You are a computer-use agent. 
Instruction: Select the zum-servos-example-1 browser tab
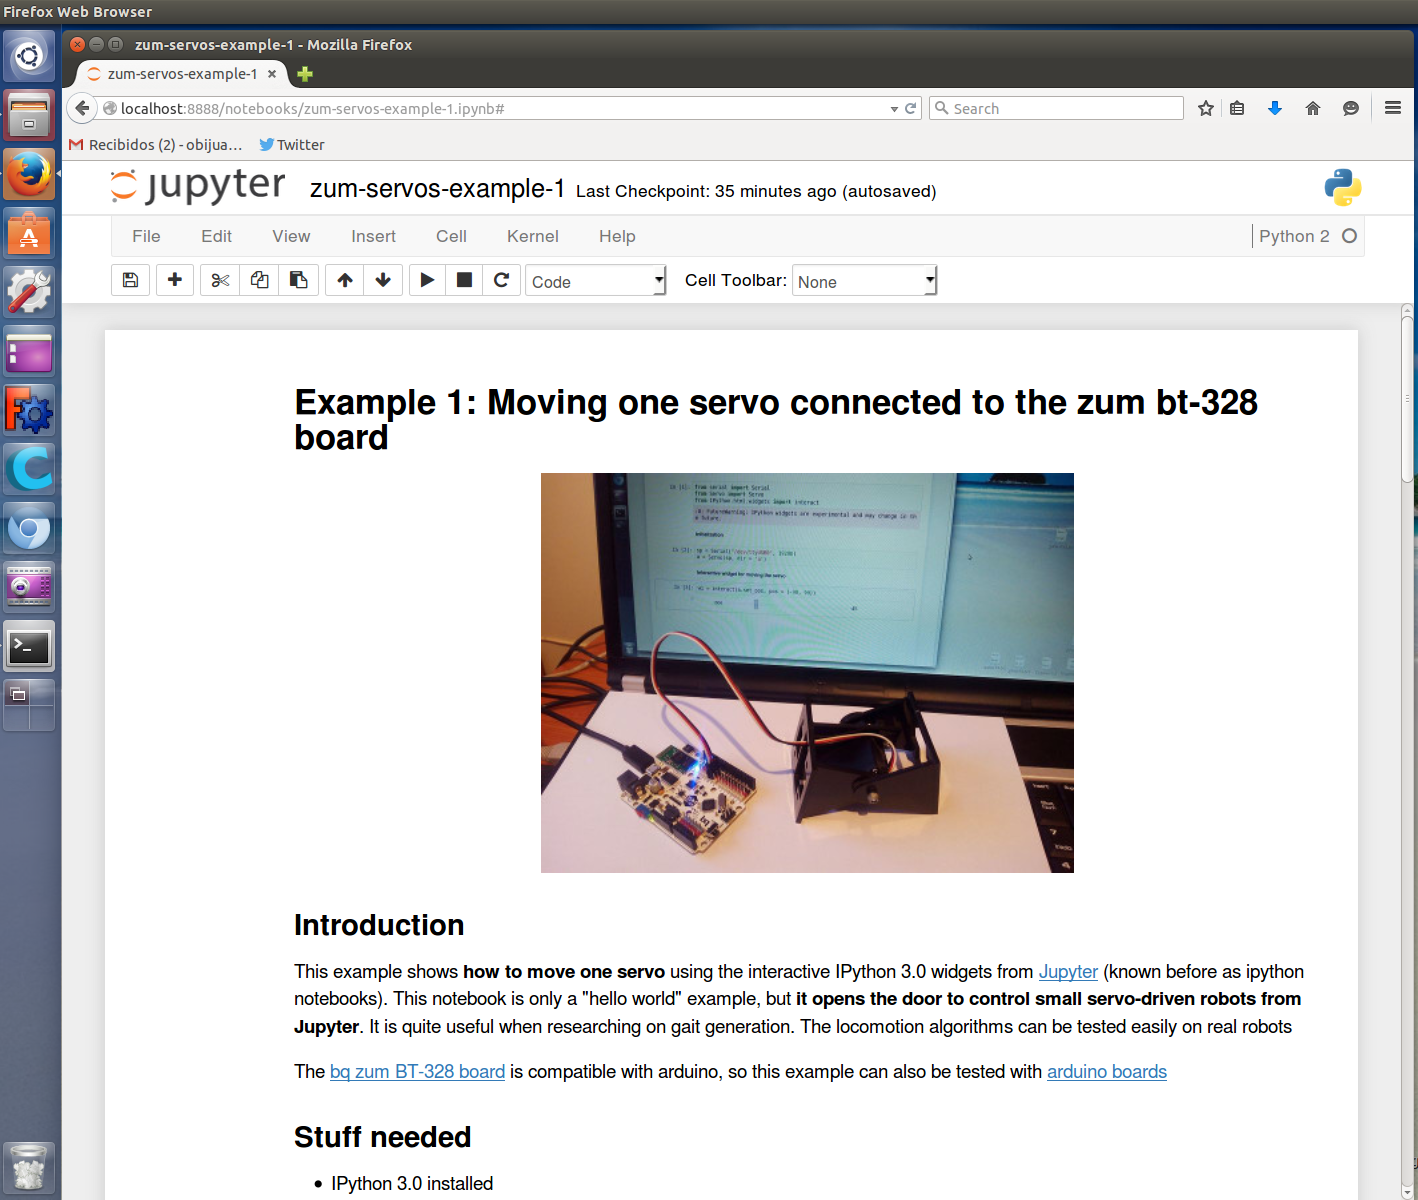pos(182,74)
